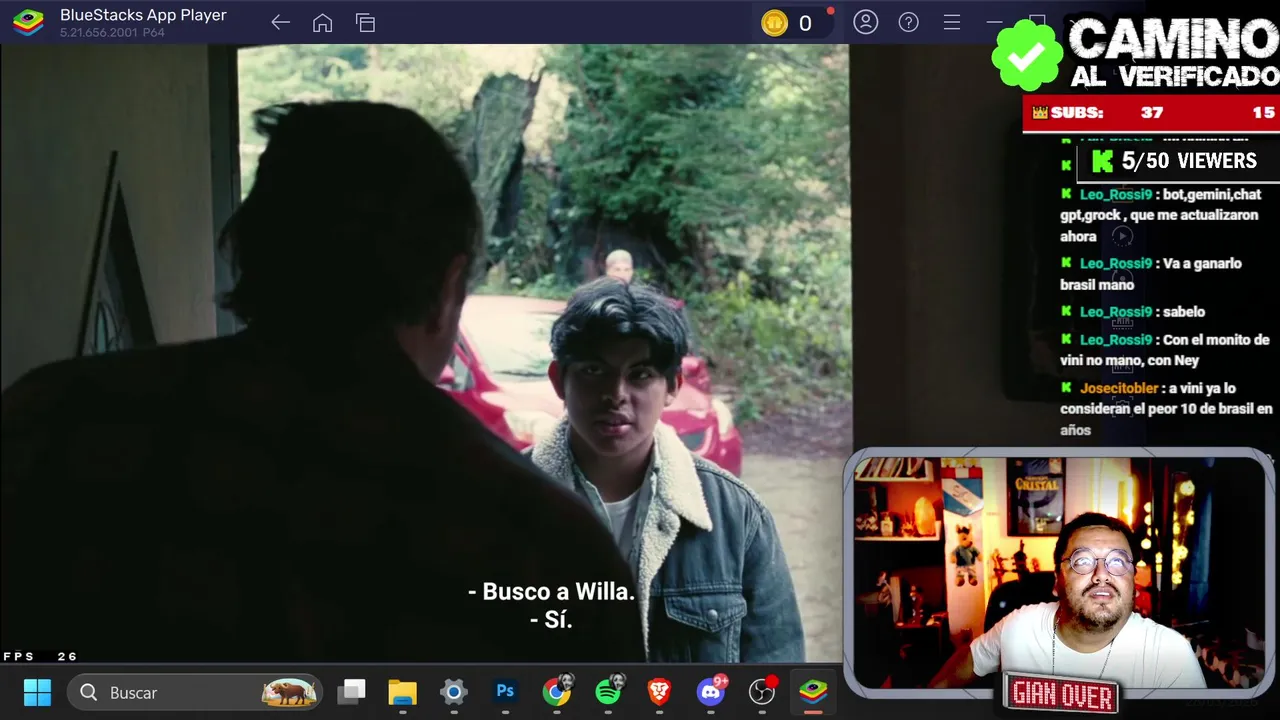Open Brave browser from the taskbar
Screen dimensions: 1280x720
coord(659,692)
